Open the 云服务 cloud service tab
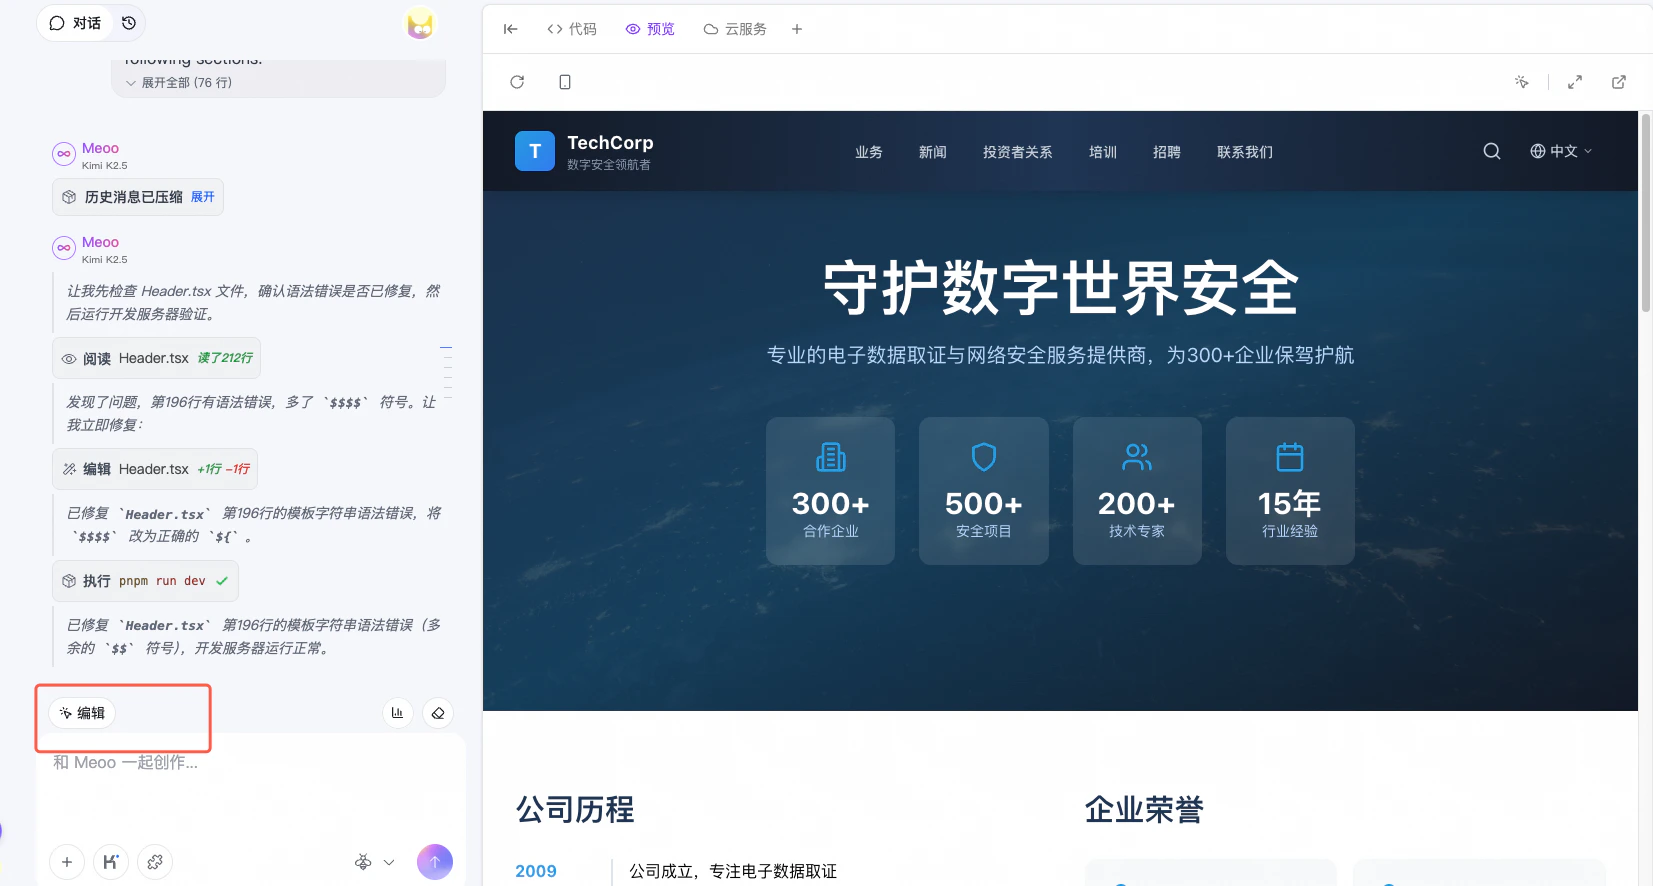The width and height of the screenshot is (1653, 886). click(735, 29)
